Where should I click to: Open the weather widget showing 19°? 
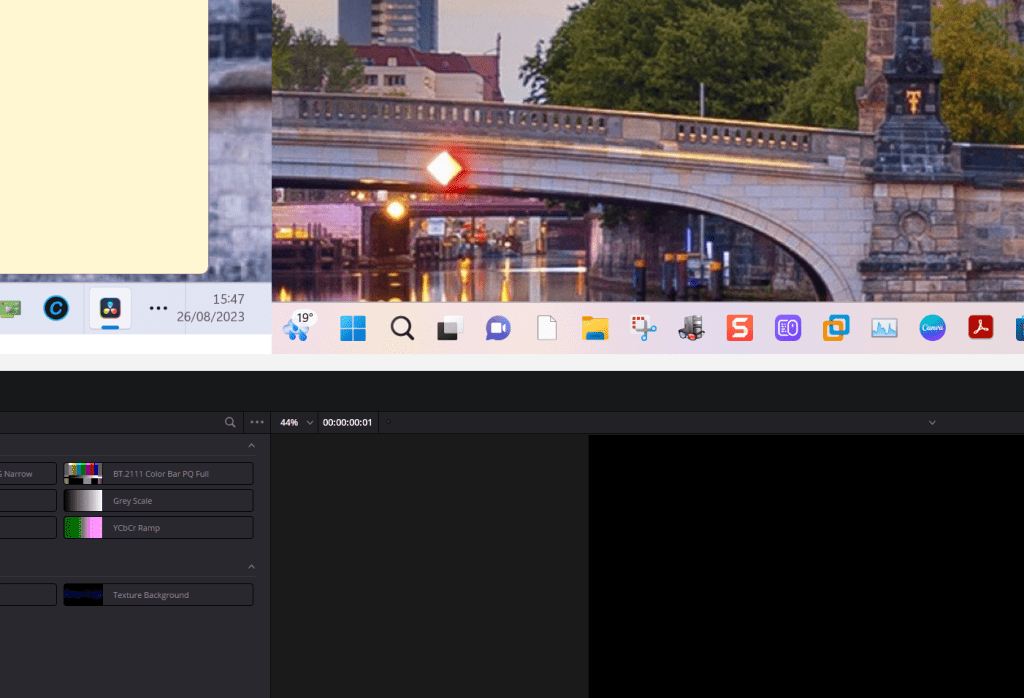click(298, 326)
